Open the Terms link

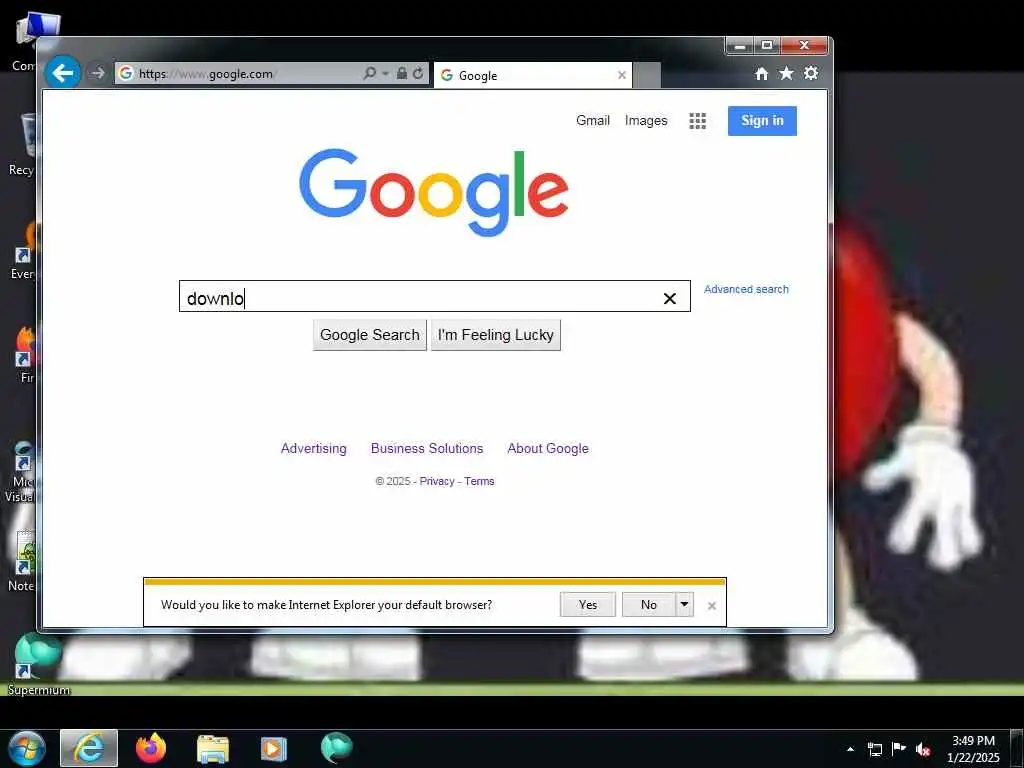(x=479, y=481)
